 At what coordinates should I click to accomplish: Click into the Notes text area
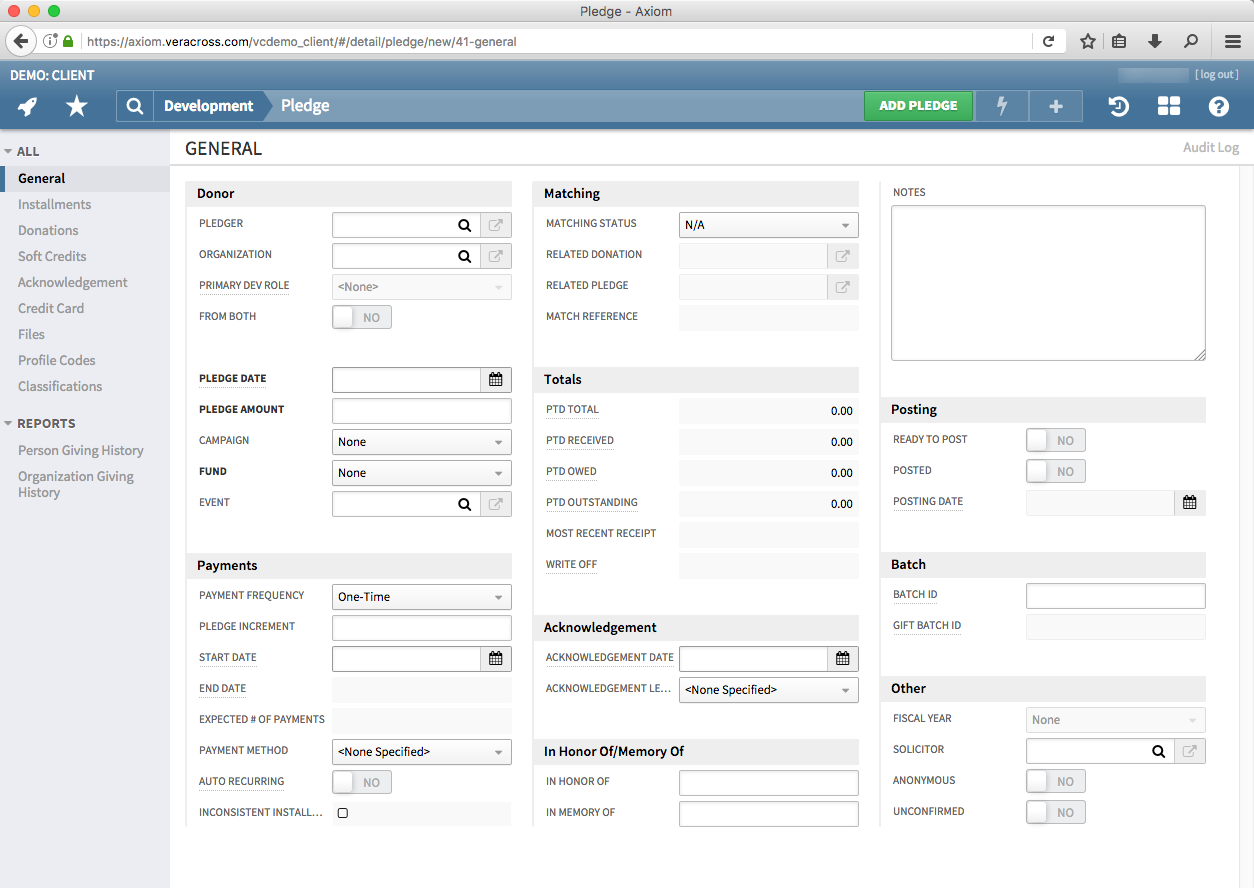(1047, 282)
